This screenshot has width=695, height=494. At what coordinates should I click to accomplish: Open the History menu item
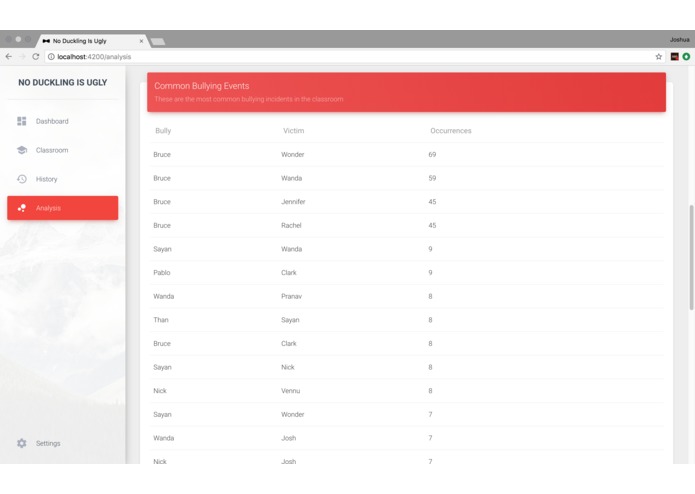coord(62,179)
